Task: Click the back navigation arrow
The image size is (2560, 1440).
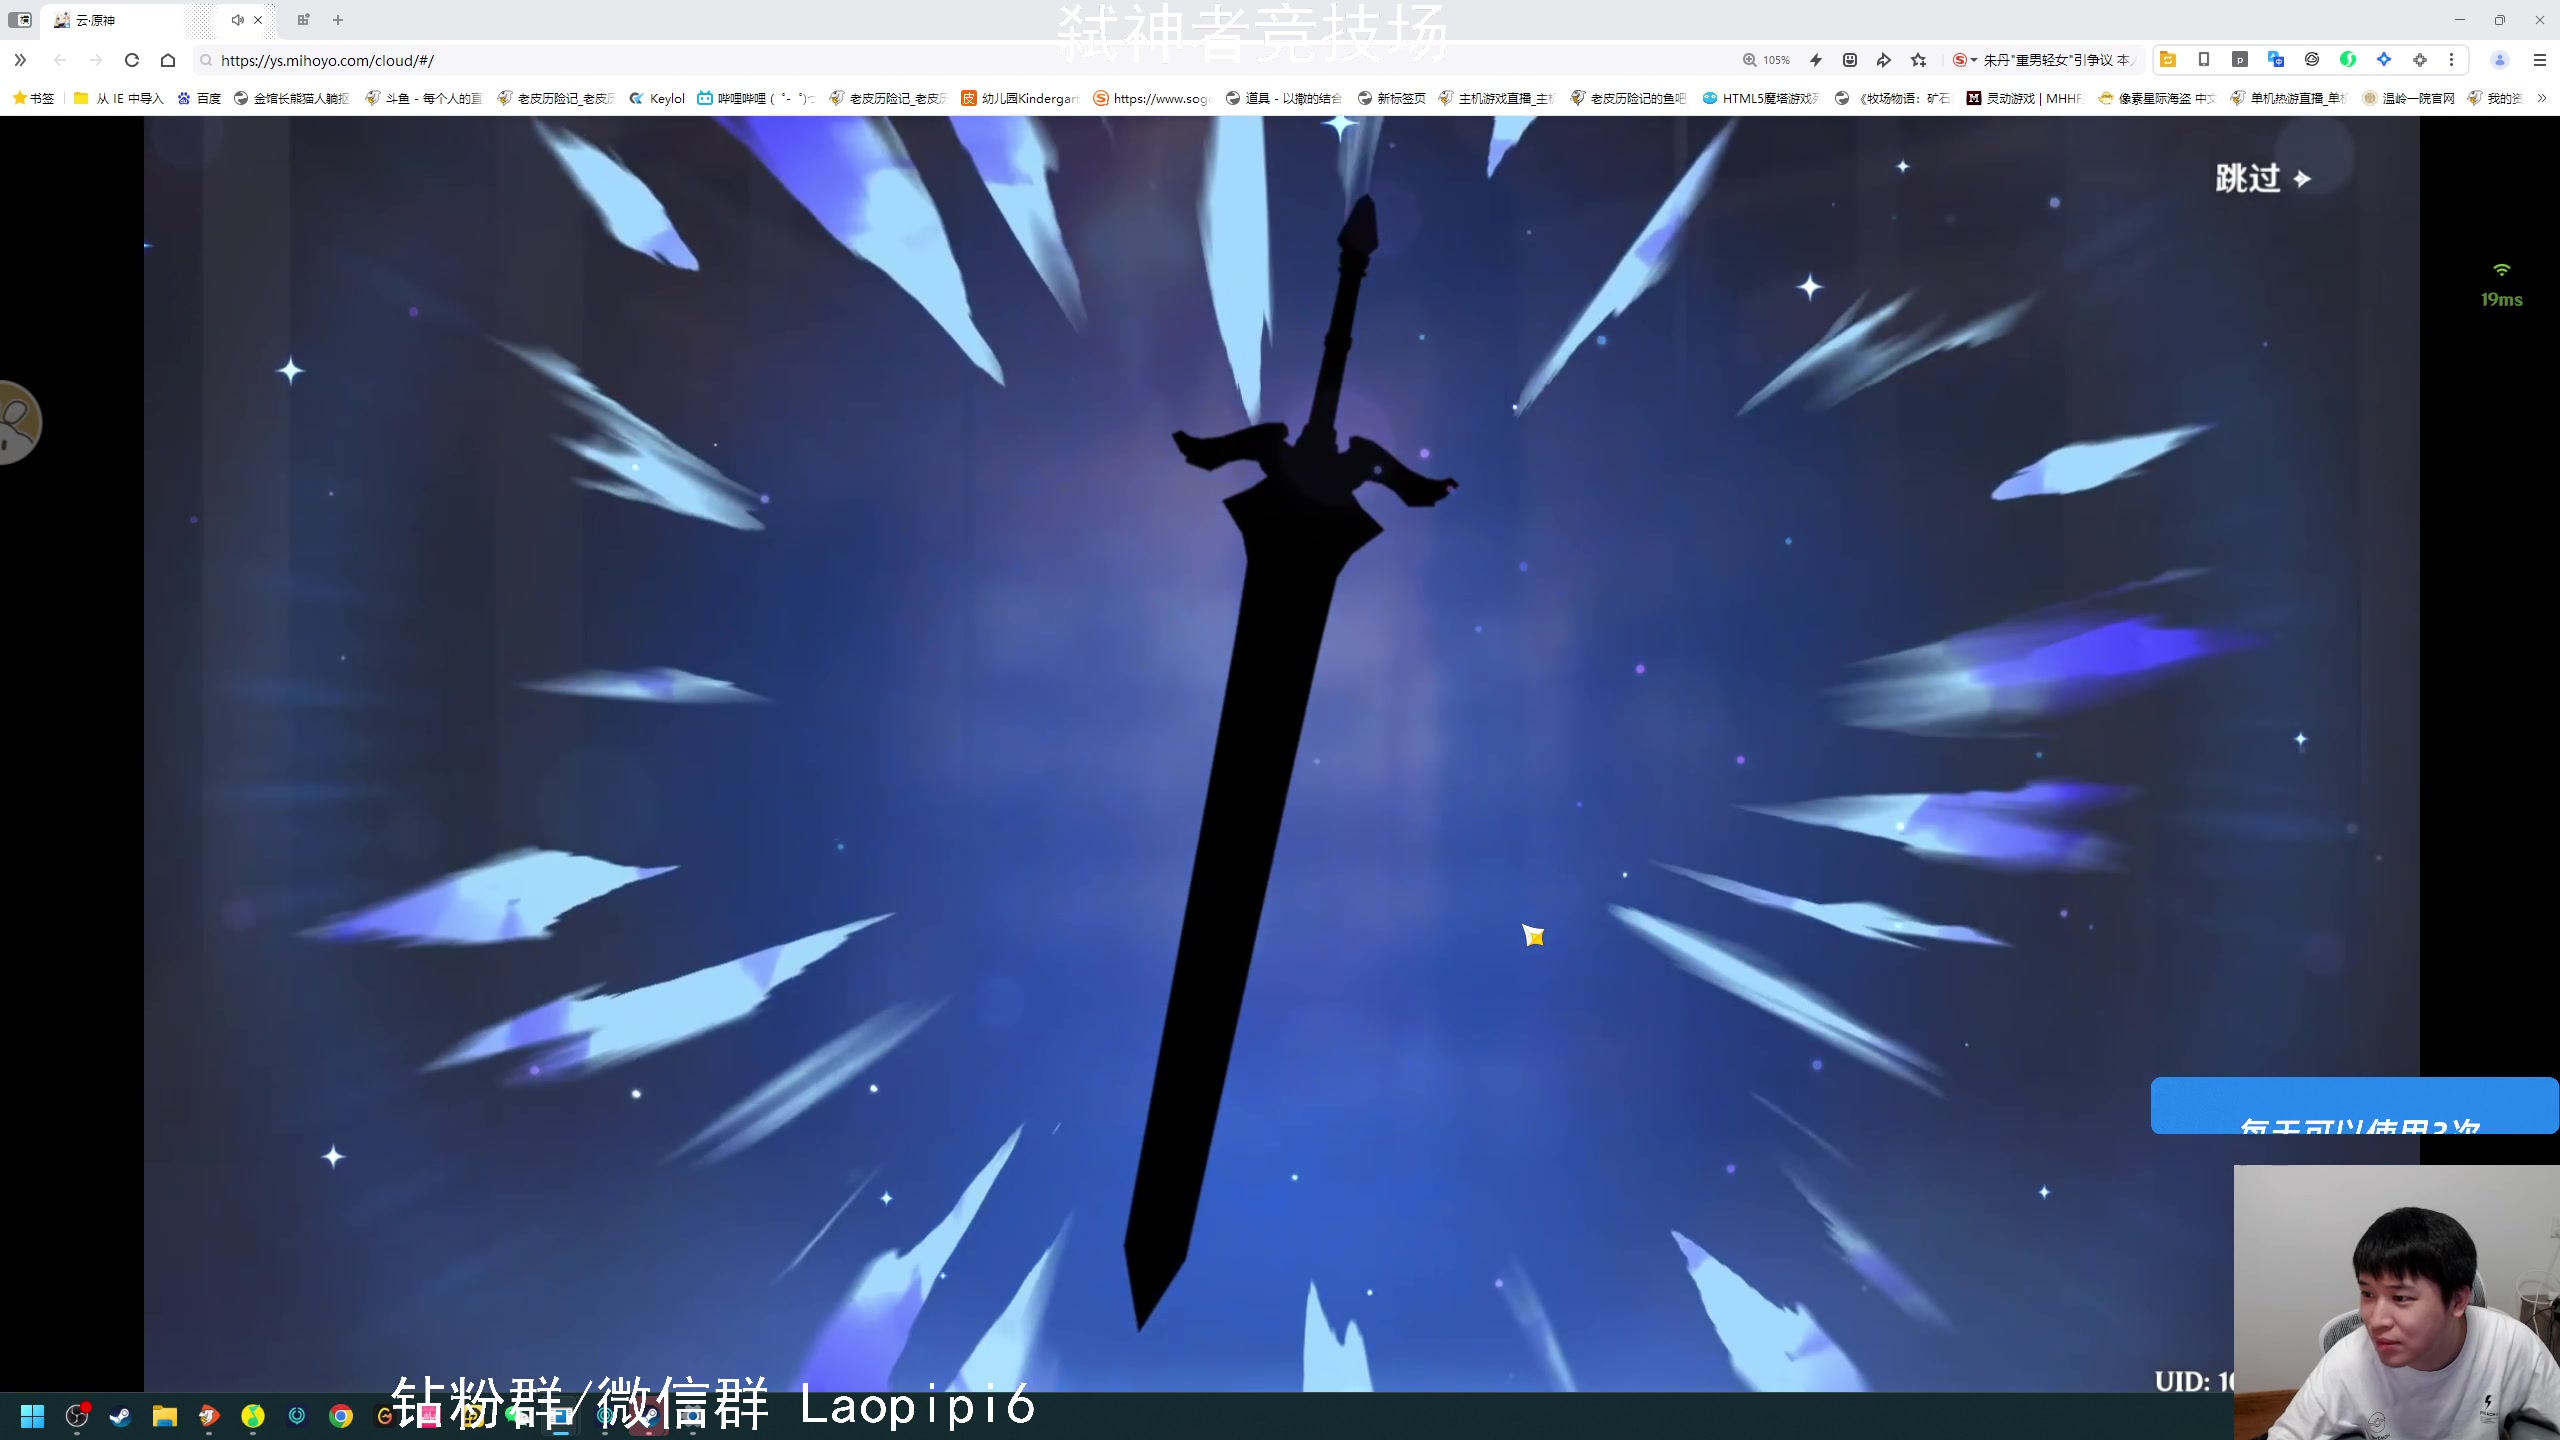Action: tap(60, 60)
